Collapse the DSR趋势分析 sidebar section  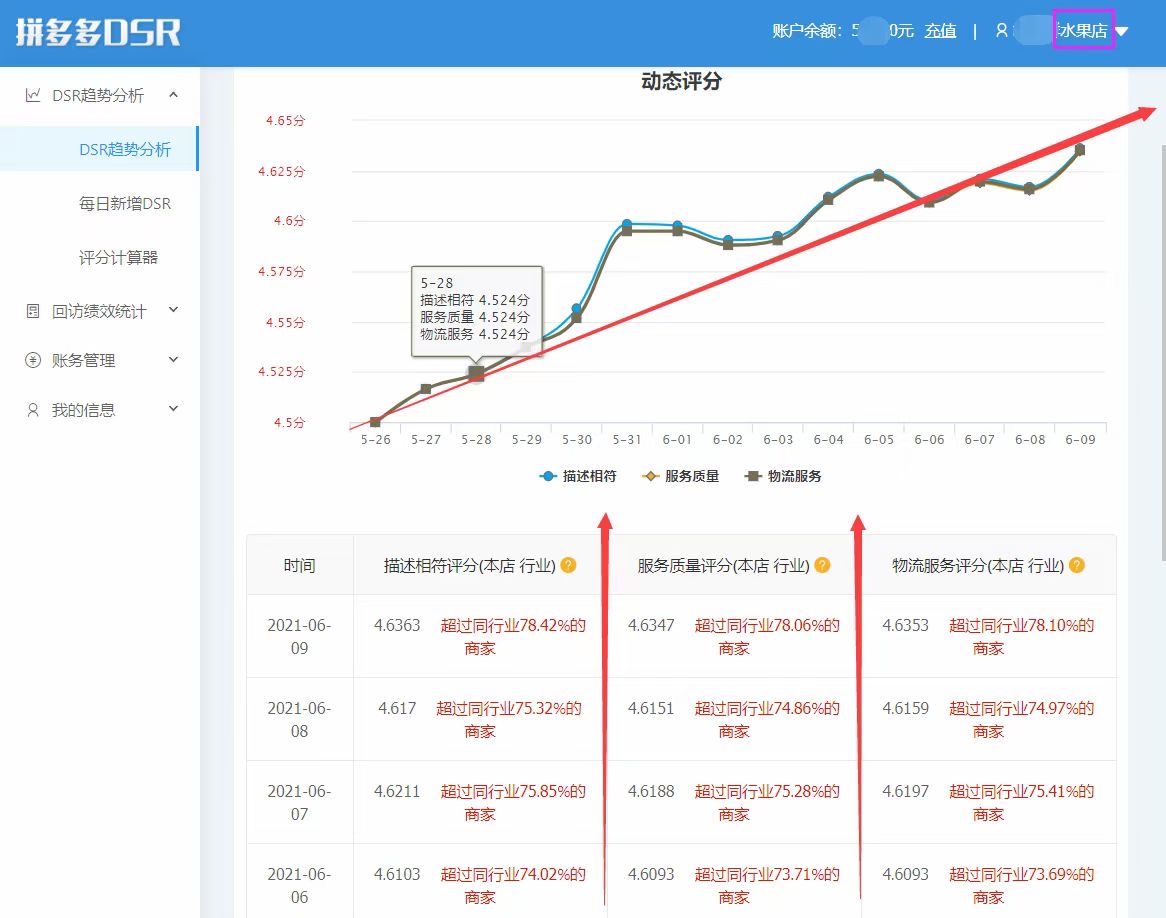click(173, 94)
